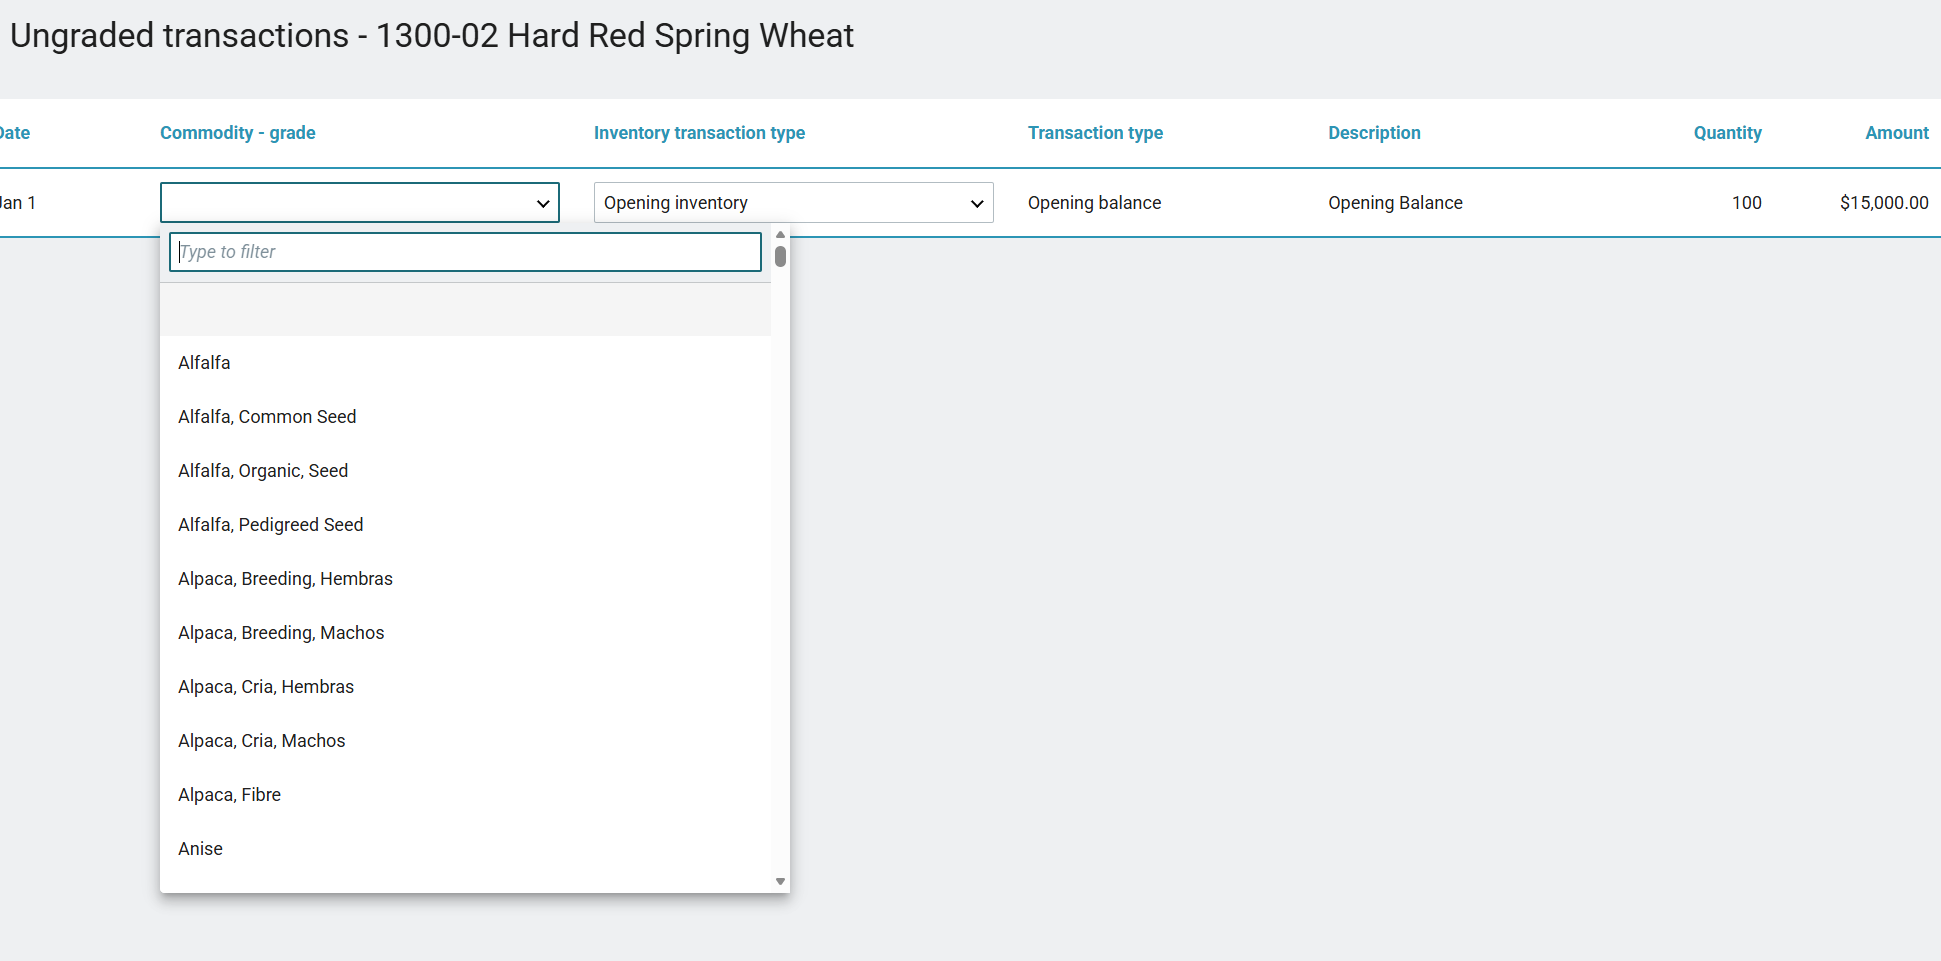The image size is (1941, 961).
Task: Sort by Commodity - grade column header
Action: point(237,133)
